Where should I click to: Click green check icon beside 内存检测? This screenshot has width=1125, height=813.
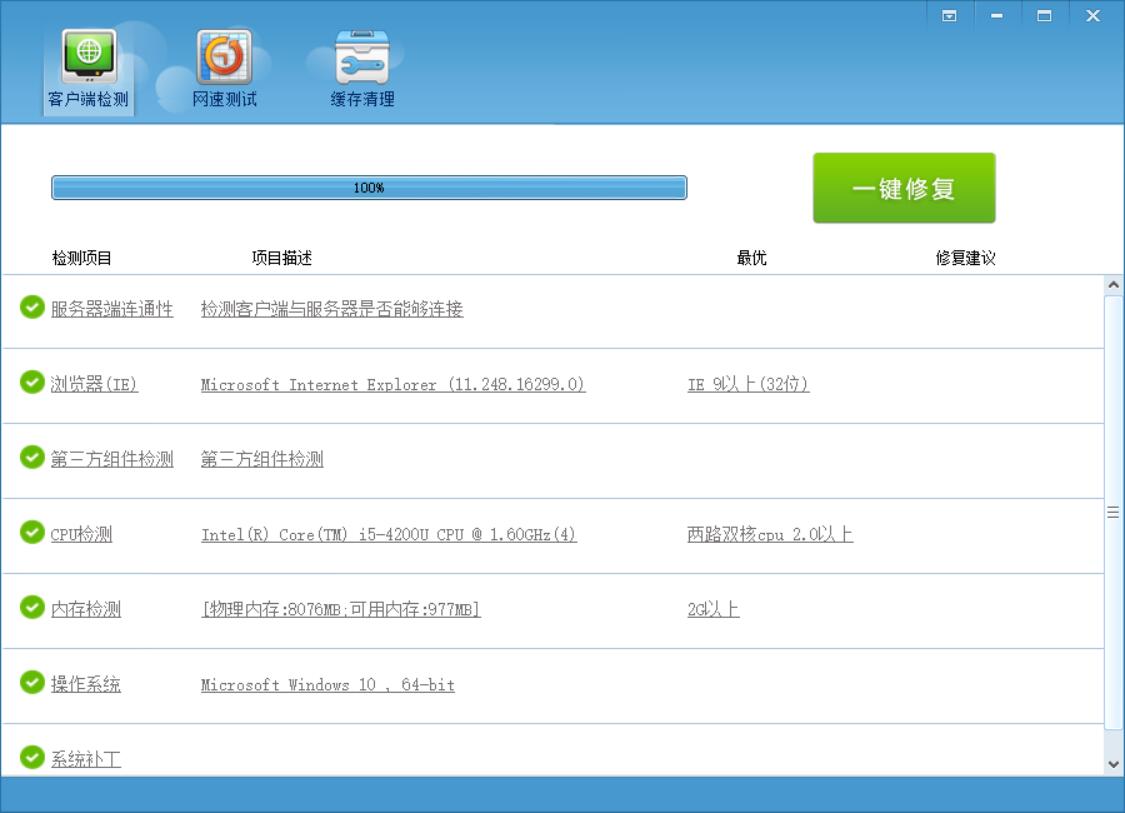(32, 608)
